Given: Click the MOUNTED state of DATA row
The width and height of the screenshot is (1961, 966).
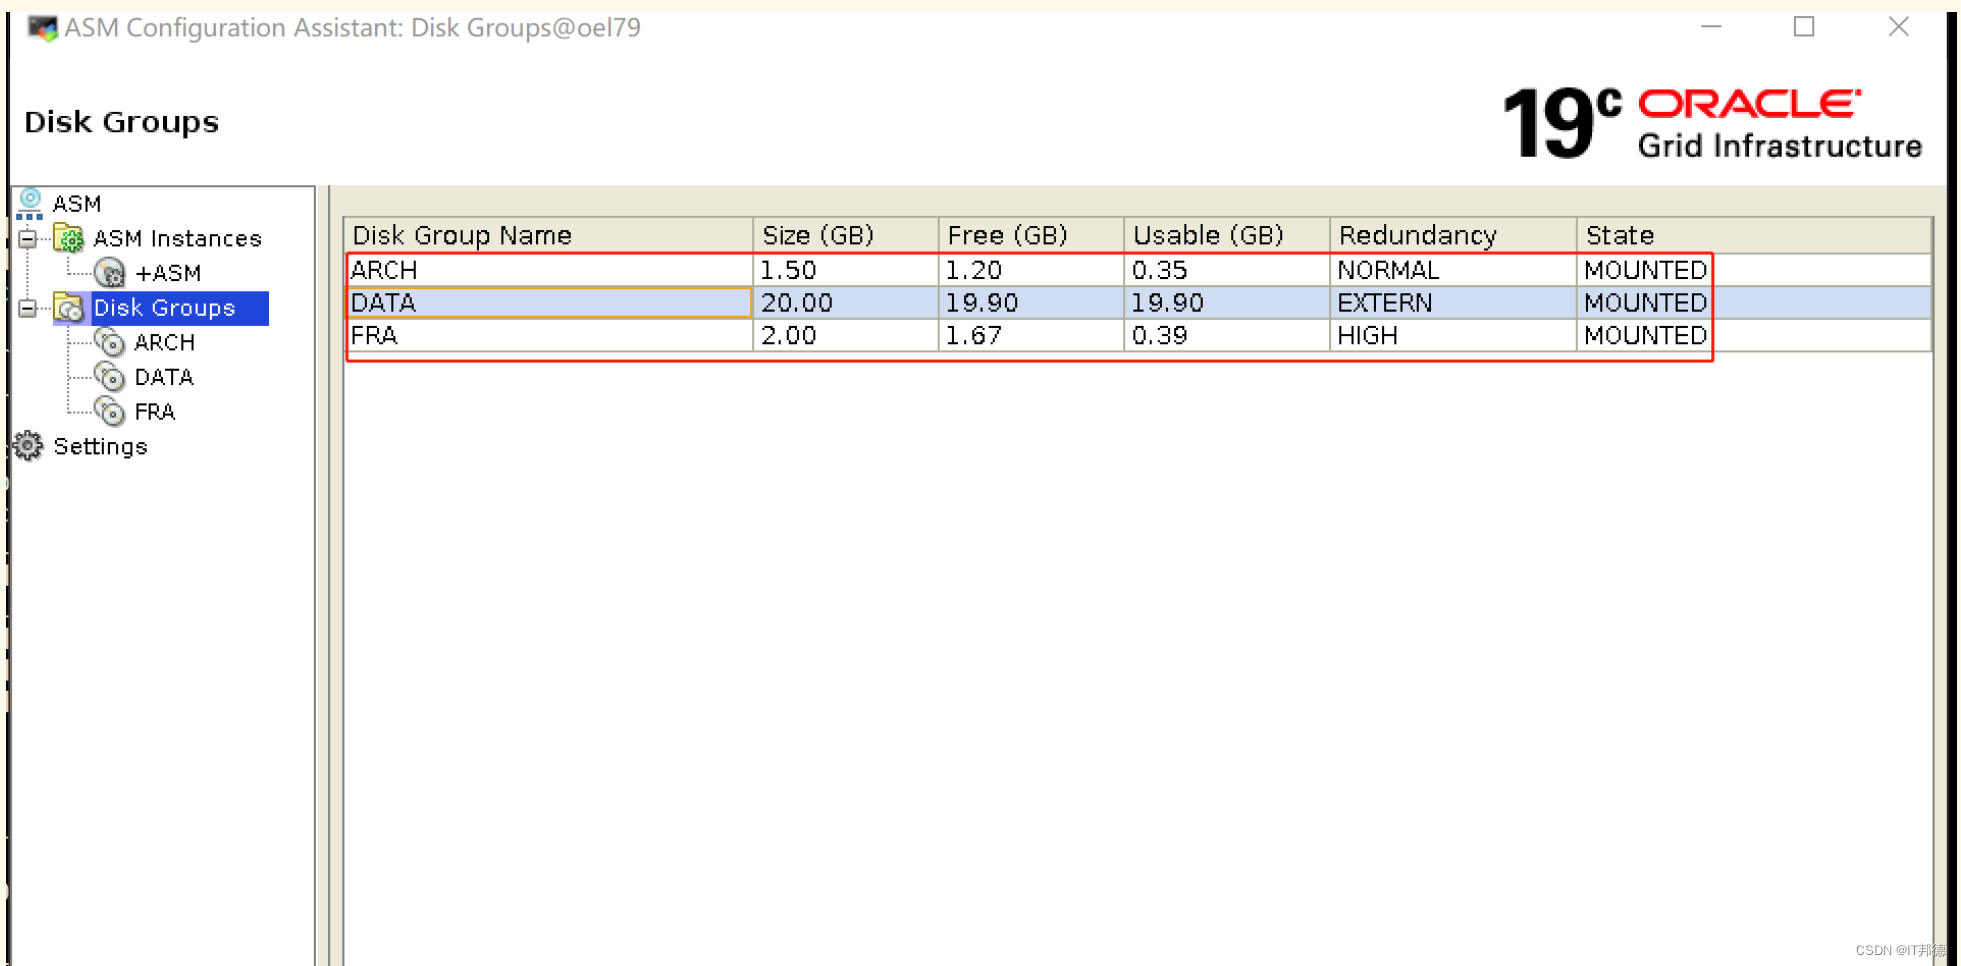Looking at the screenshot, I should (x=1645, y=303).
